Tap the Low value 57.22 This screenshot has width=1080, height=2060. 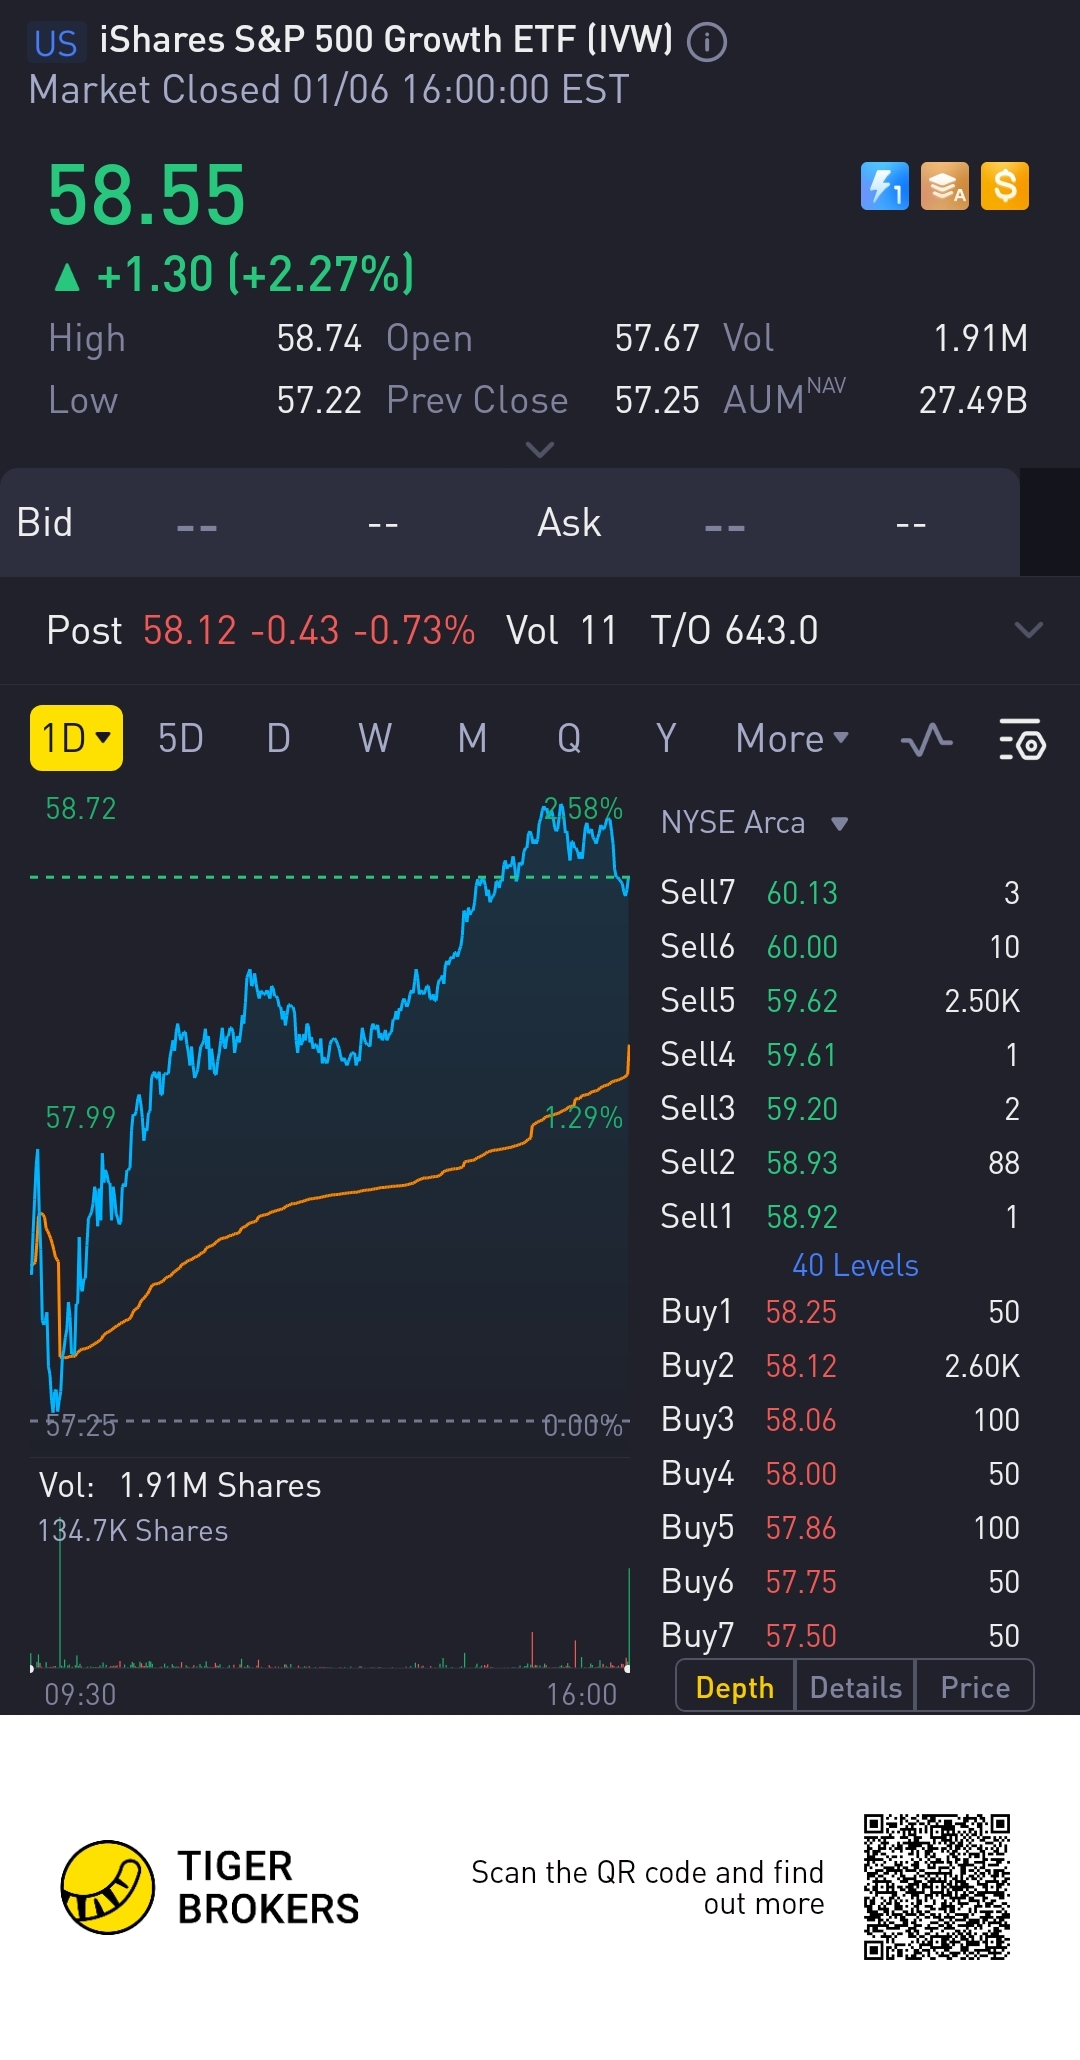click(x=319, y=400)
